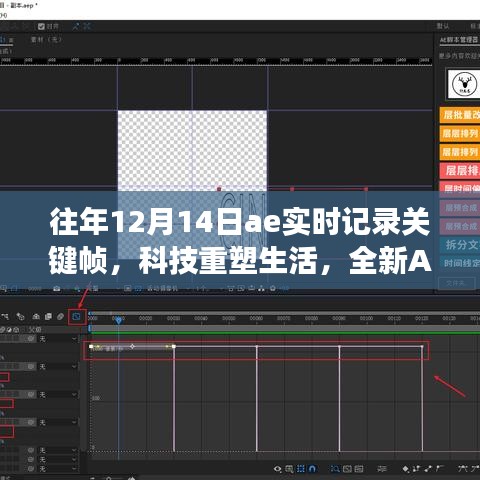The width and height of the screenshot is (480, 480).
Task: Click fit selection to view icon
Action: point(347,469)
